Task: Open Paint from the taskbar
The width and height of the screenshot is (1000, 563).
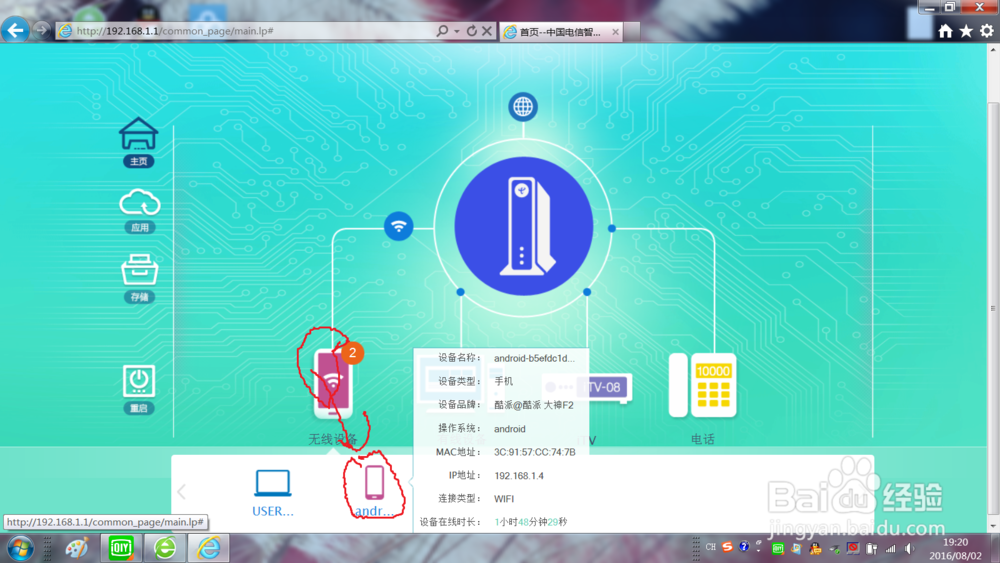Action: tap(77, 548)
